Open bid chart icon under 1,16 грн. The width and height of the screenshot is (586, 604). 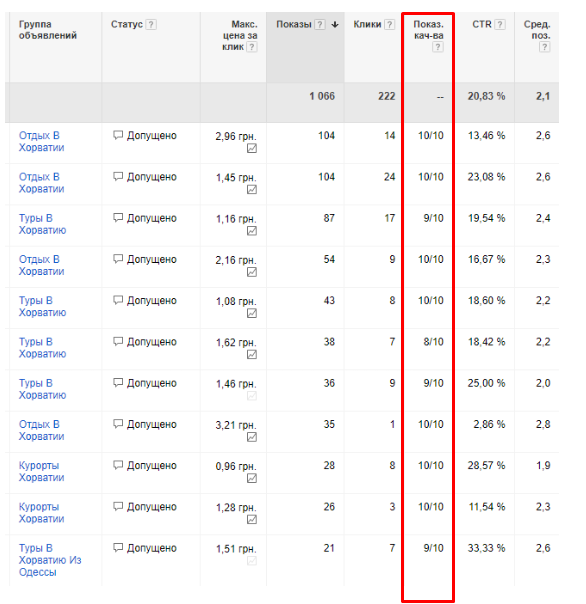point(252,231)
